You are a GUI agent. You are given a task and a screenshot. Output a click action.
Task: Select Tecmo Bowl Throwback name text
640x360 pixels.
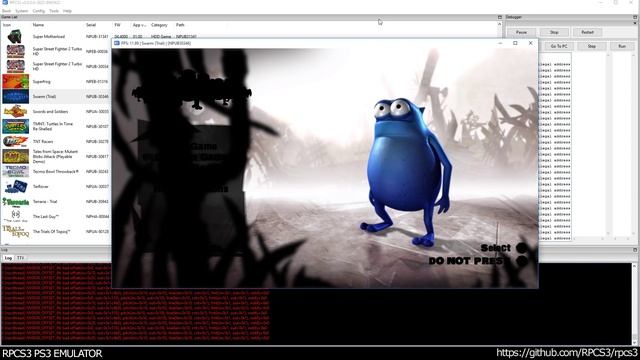point(56,171)
